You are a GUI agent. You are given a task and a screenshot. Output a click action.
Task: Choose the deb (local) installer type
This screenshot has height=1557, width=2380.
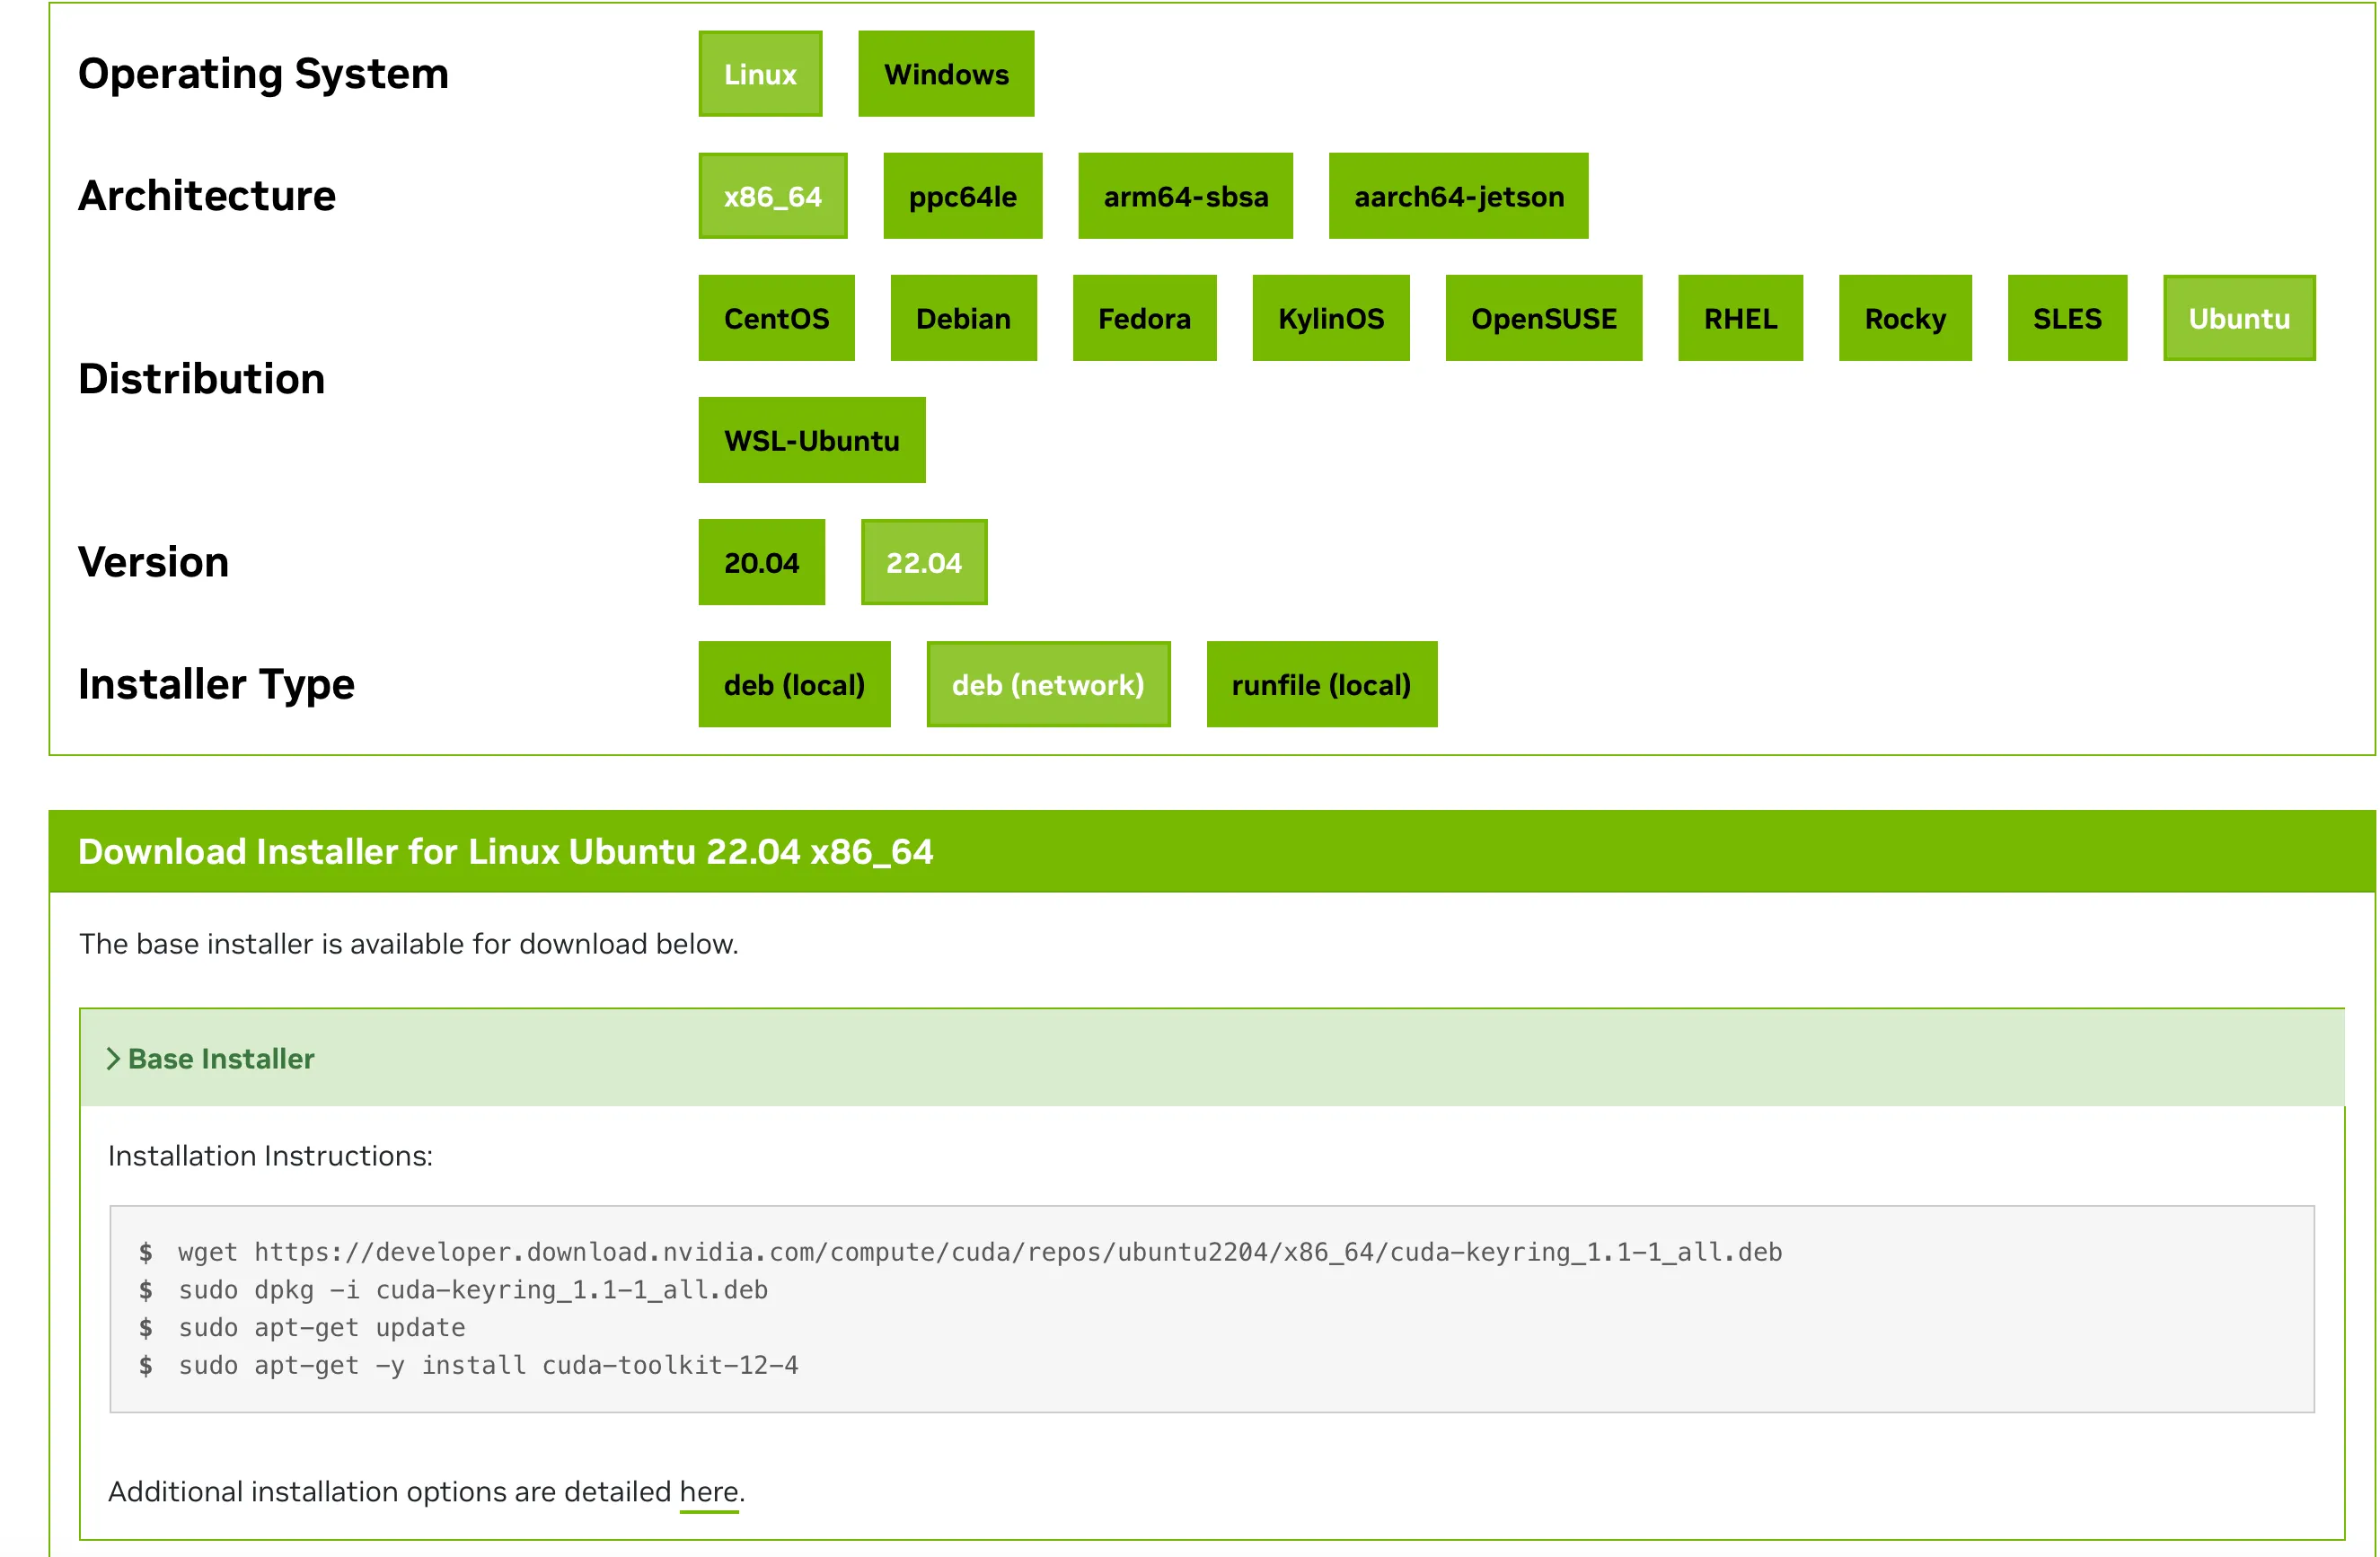click(794, 684)
